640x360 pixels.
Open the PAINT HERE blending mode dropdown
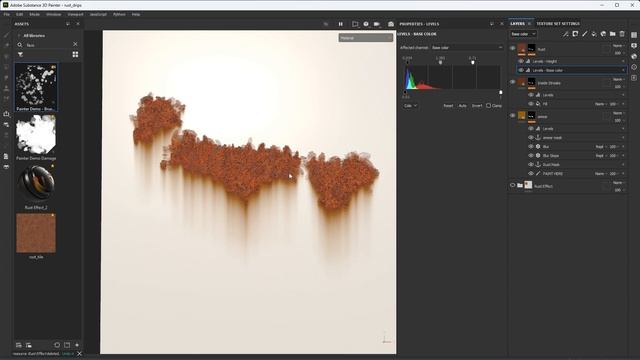point(600,173)
